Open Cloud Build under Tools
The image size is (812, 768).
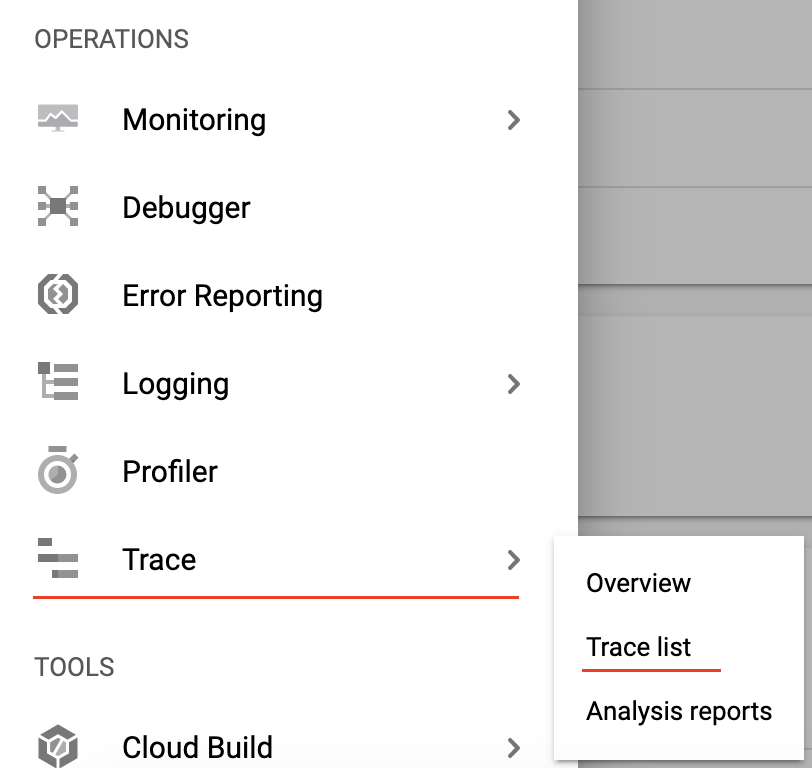coord(197,747)
